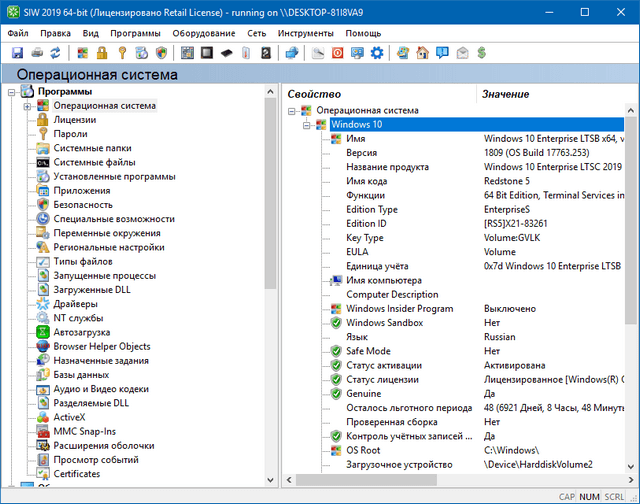This screenshot has width=640, height=504.
Task: Click the padlock icon in the toolbar
Action: [x=101, y=52]
